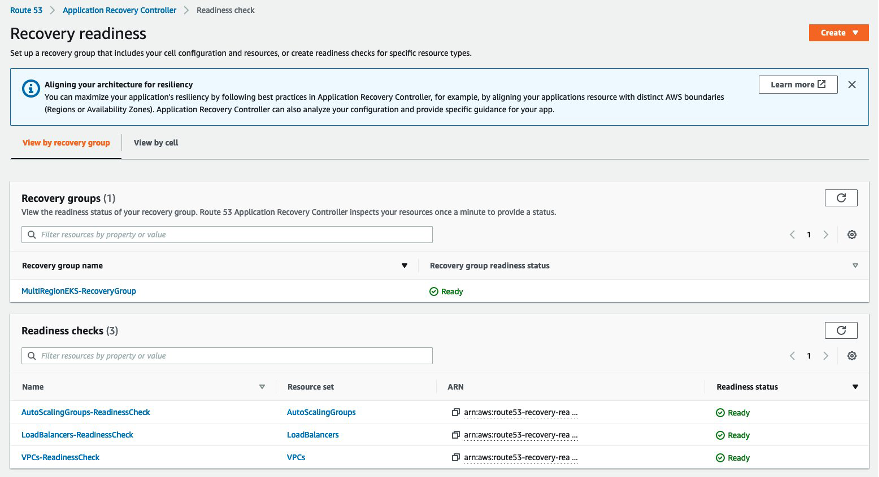
Task: Sort by Recovery group name column
Action: 404,266
